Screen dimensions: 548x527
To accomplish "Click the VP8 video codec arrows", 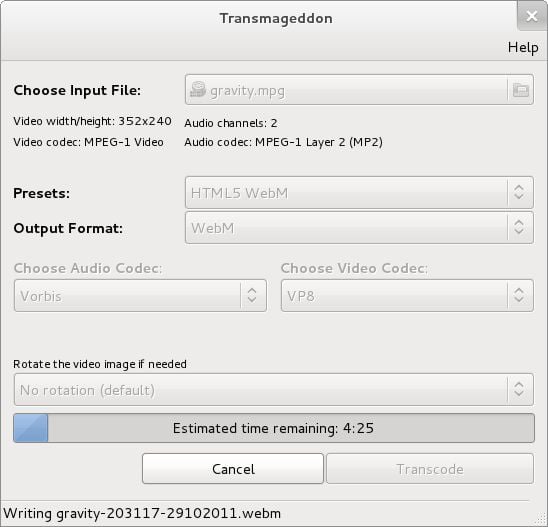I will [519, 295].
